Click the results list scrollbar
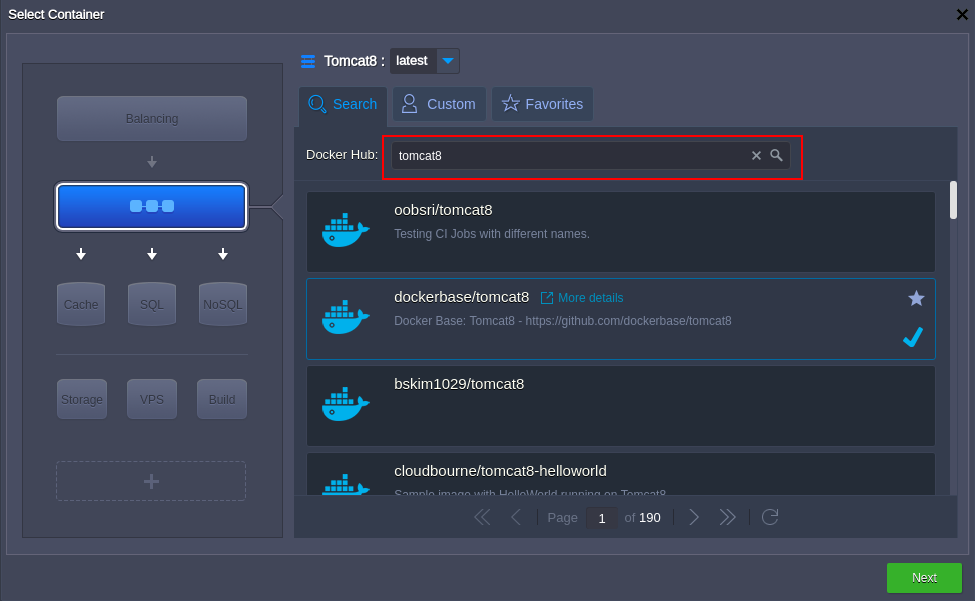Viewport: 975px width, 601px height. [x=953, y=200]
